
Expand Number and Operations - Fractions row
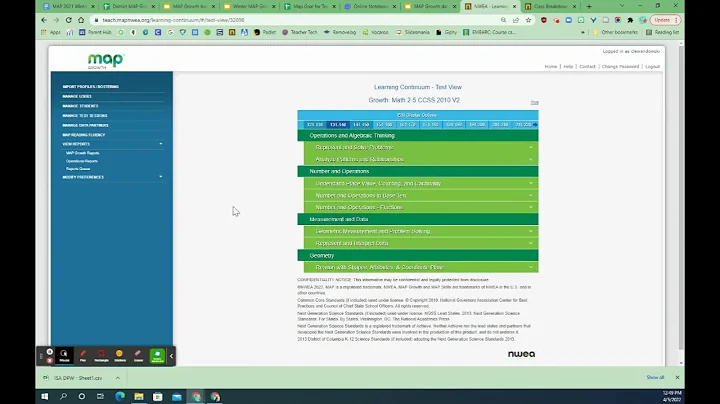(421, 208)
